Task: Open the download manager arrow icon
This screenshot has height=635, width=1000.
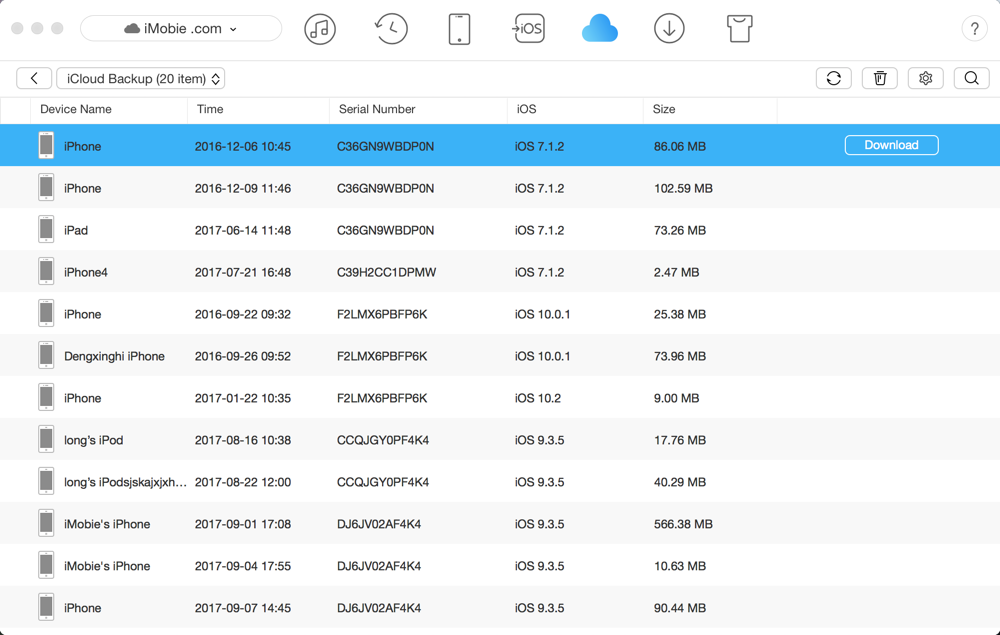Action: click(669, 29)
